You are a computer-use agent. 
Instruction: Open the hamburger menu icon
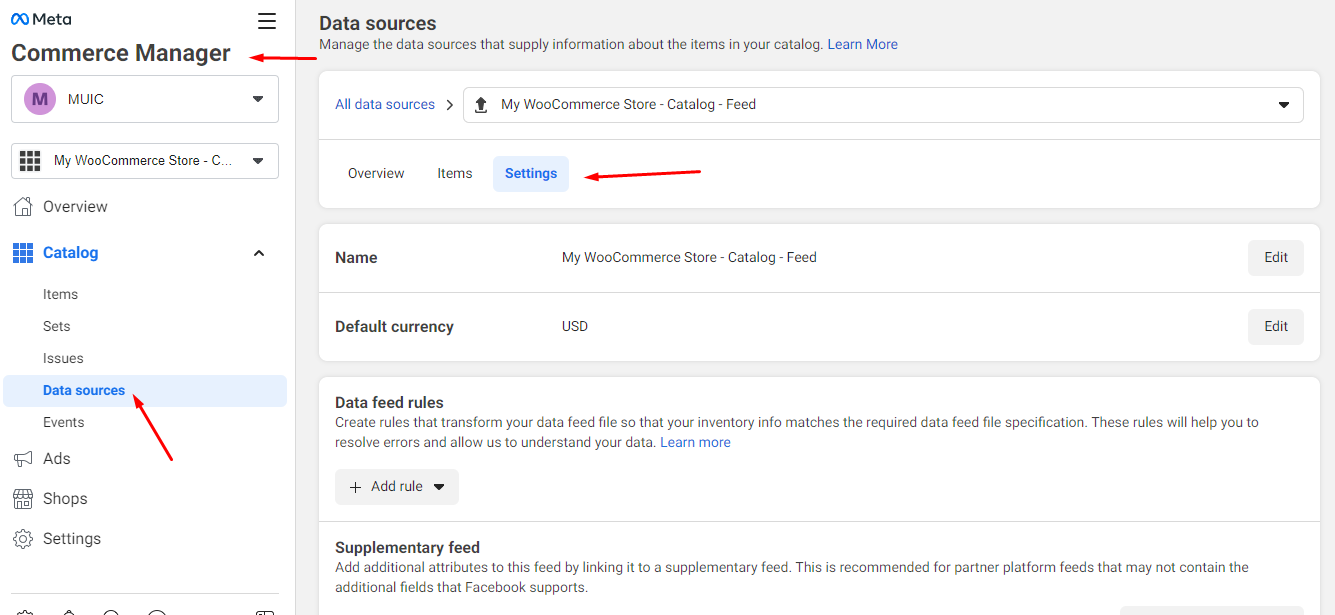click(267, 21)
